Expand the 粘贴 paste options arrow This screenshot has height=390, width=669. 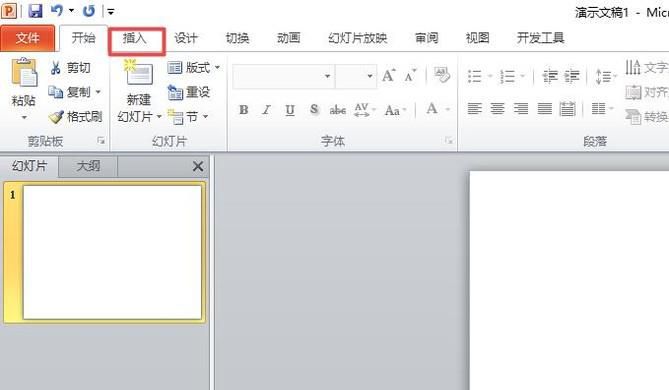click(24, 117)
